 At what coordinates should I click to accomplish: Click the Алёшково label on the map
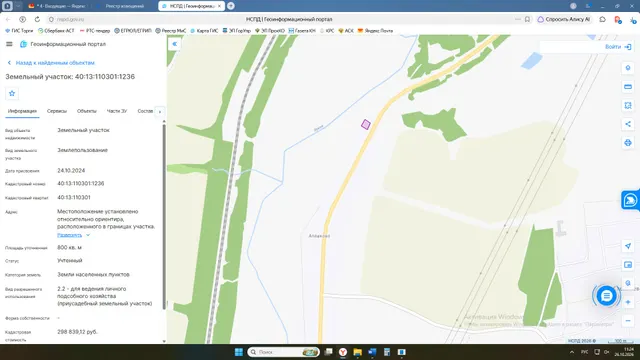coord(319,236)
